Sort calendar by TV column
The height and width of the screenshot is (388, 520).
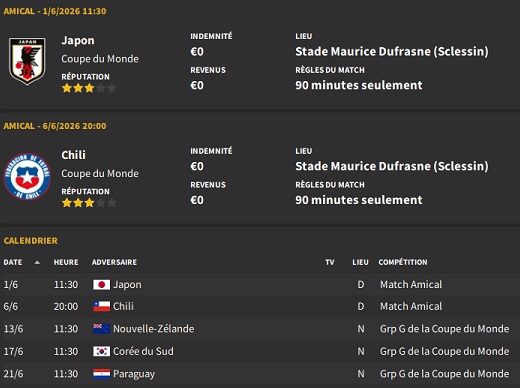(330, 262)
